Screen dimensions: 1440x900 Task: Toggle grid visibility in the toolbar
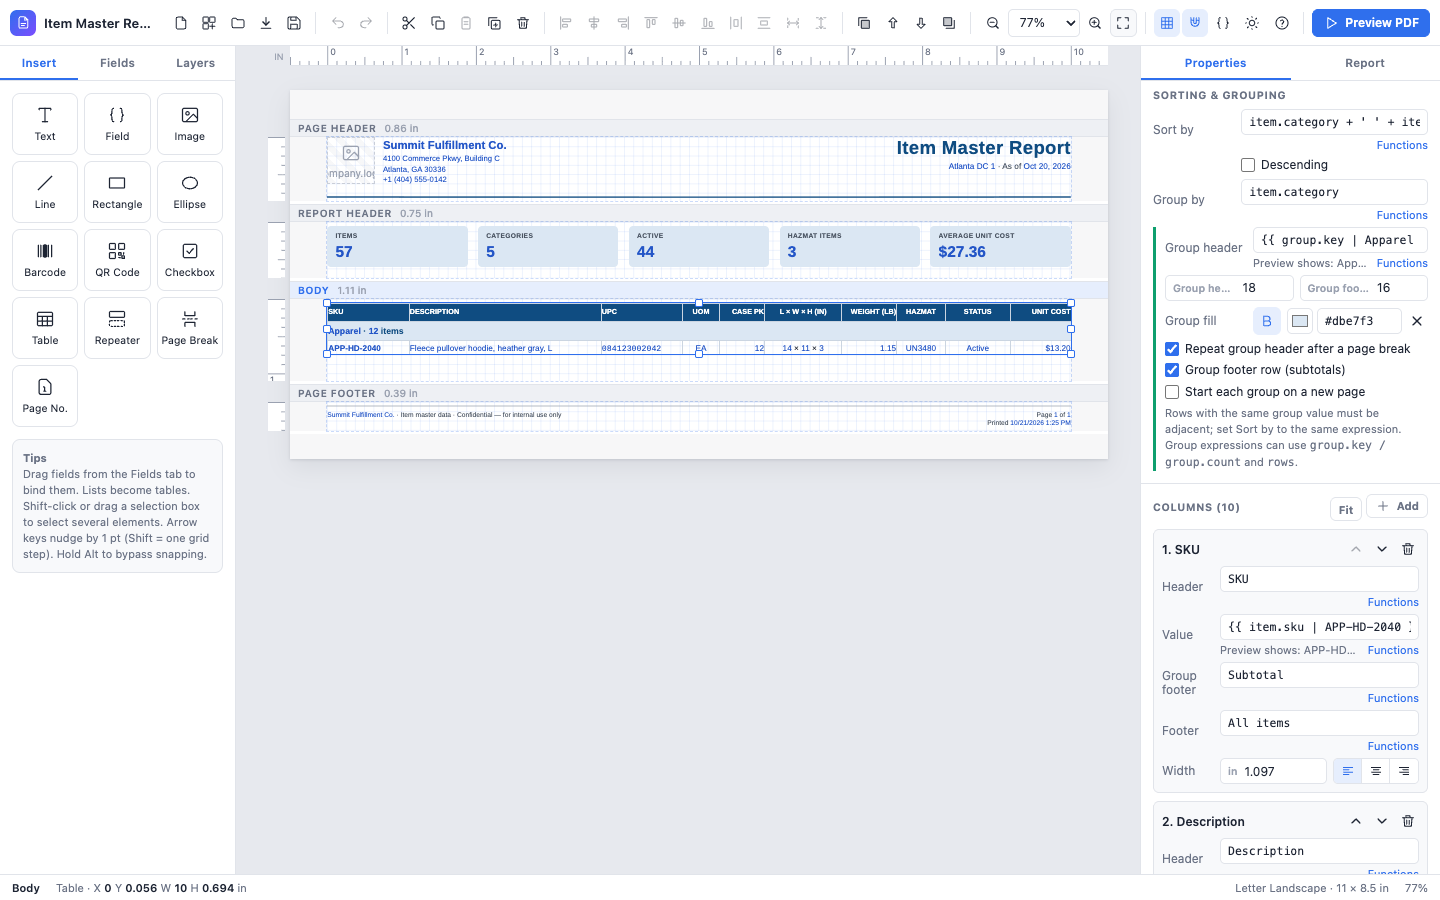pos(1167,23)
